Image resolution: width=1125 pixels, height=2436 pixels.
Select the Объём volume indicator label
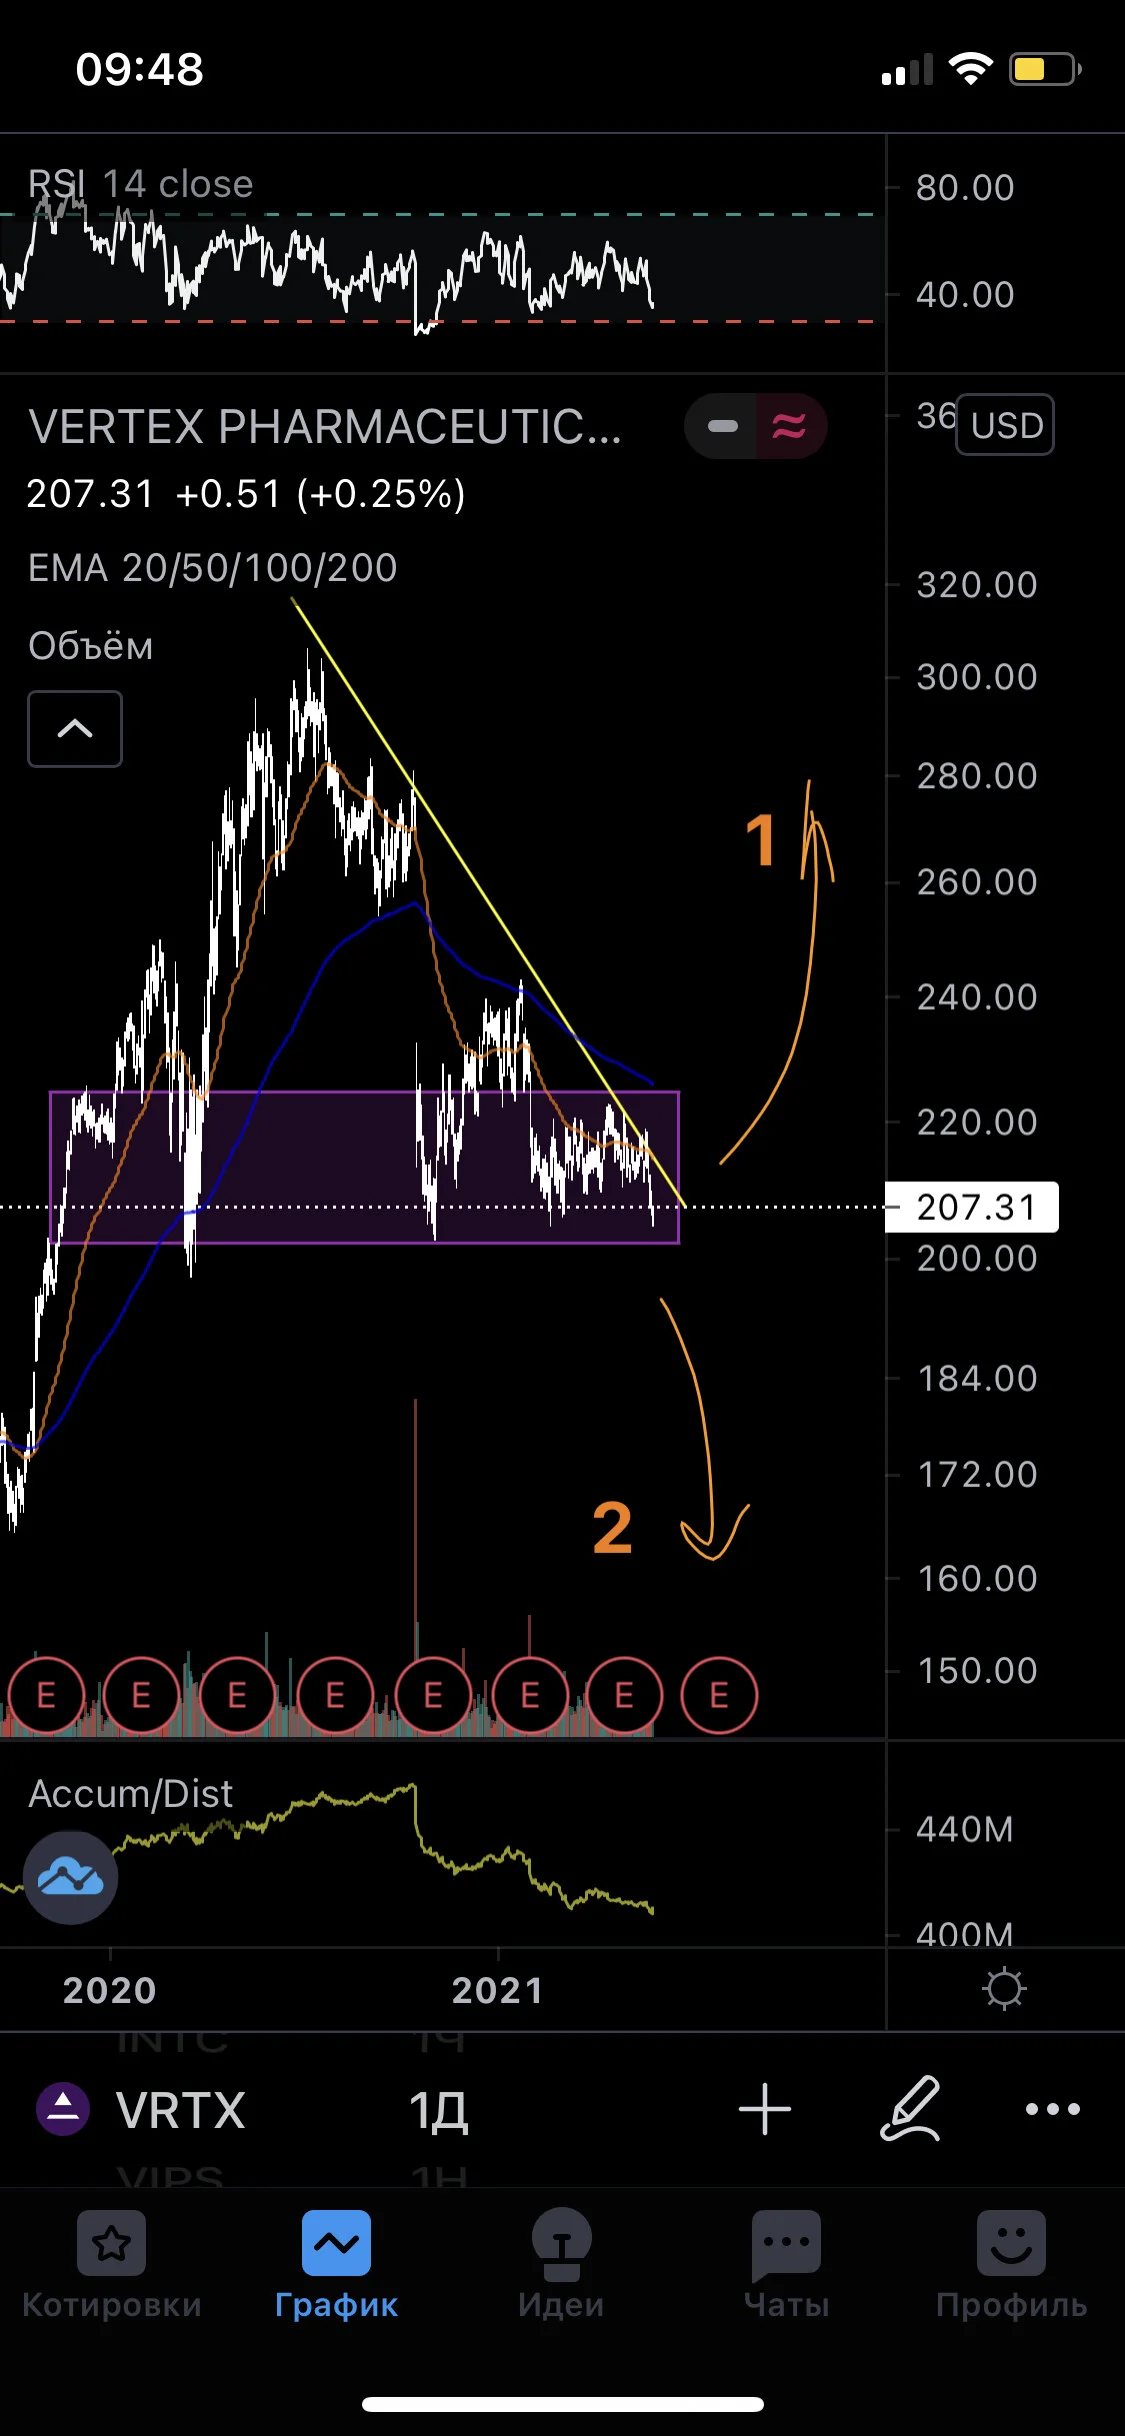(x=90, y=646)
